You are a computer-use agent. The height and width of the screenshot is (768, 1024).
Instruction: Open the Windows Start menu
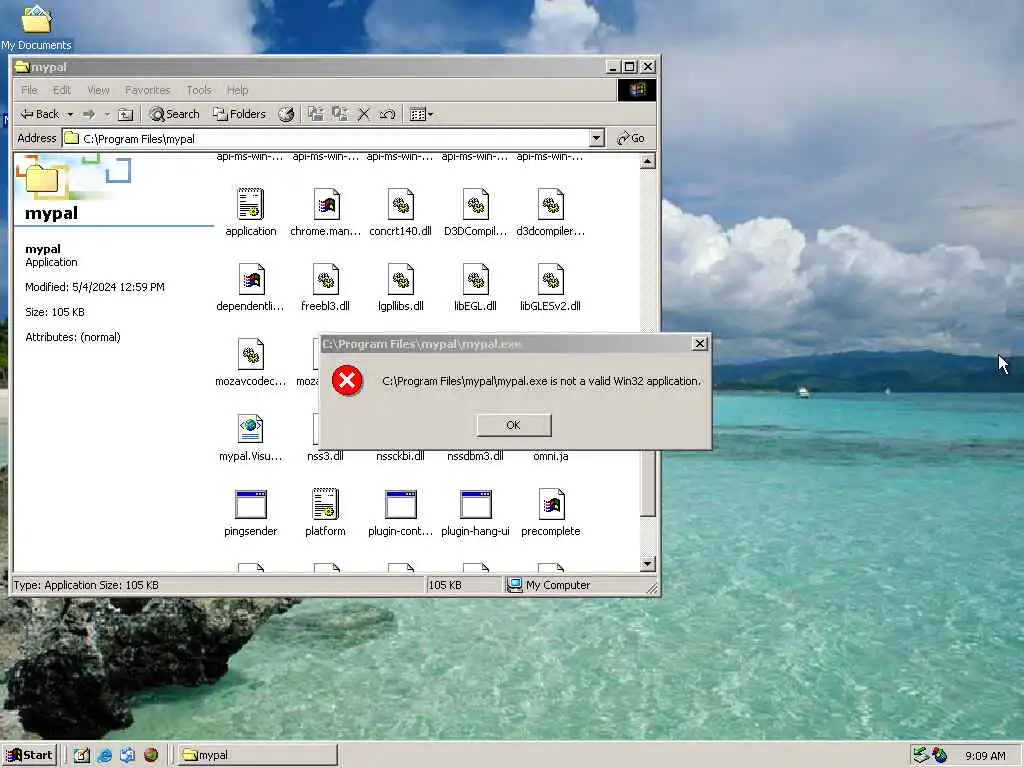point(29,755)
